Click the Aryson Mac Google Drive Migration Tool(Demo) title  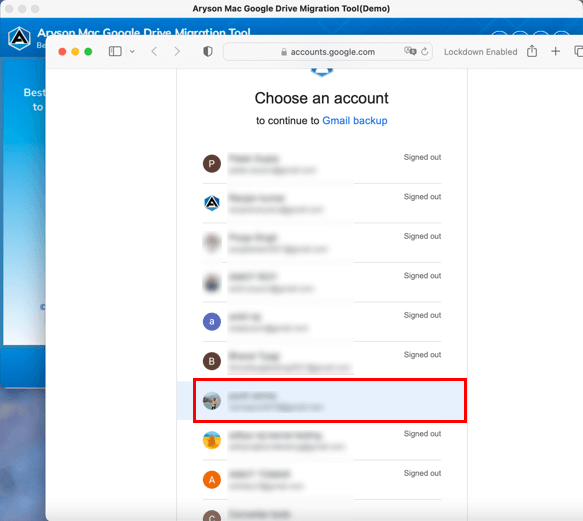pos(291,9)
